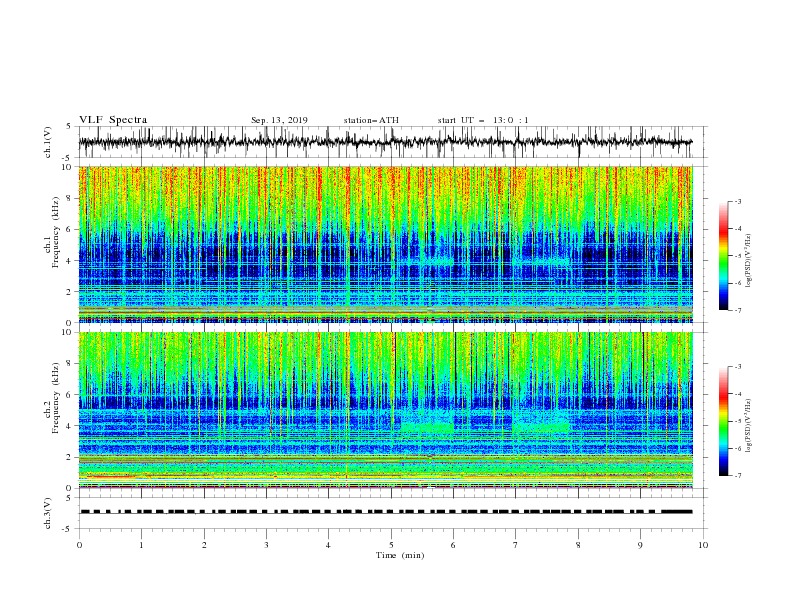Click the date 'Sep. 13, 2019'
The width and height of the screenshot is (792, 612).
279,120
